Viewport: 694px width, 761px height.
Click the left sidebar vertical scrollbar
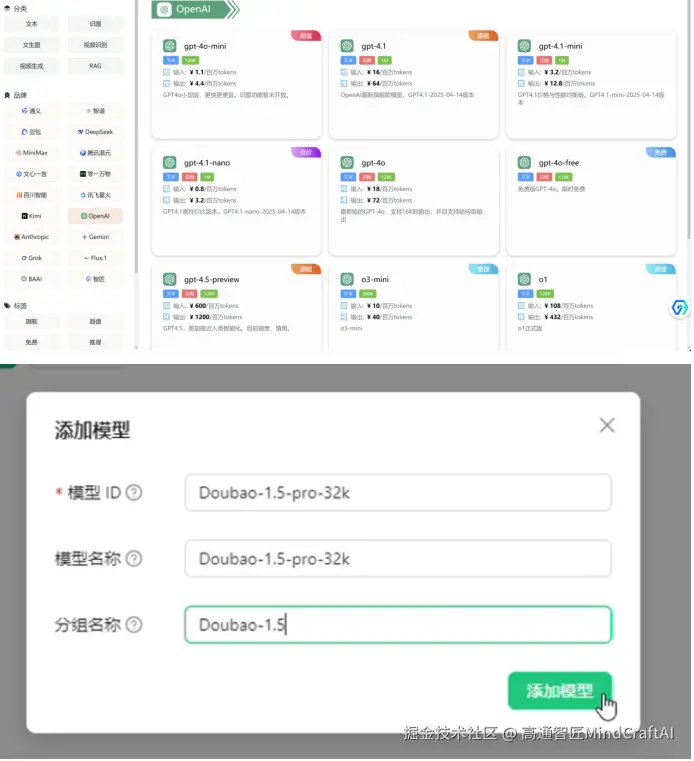[x=136, y=136]
